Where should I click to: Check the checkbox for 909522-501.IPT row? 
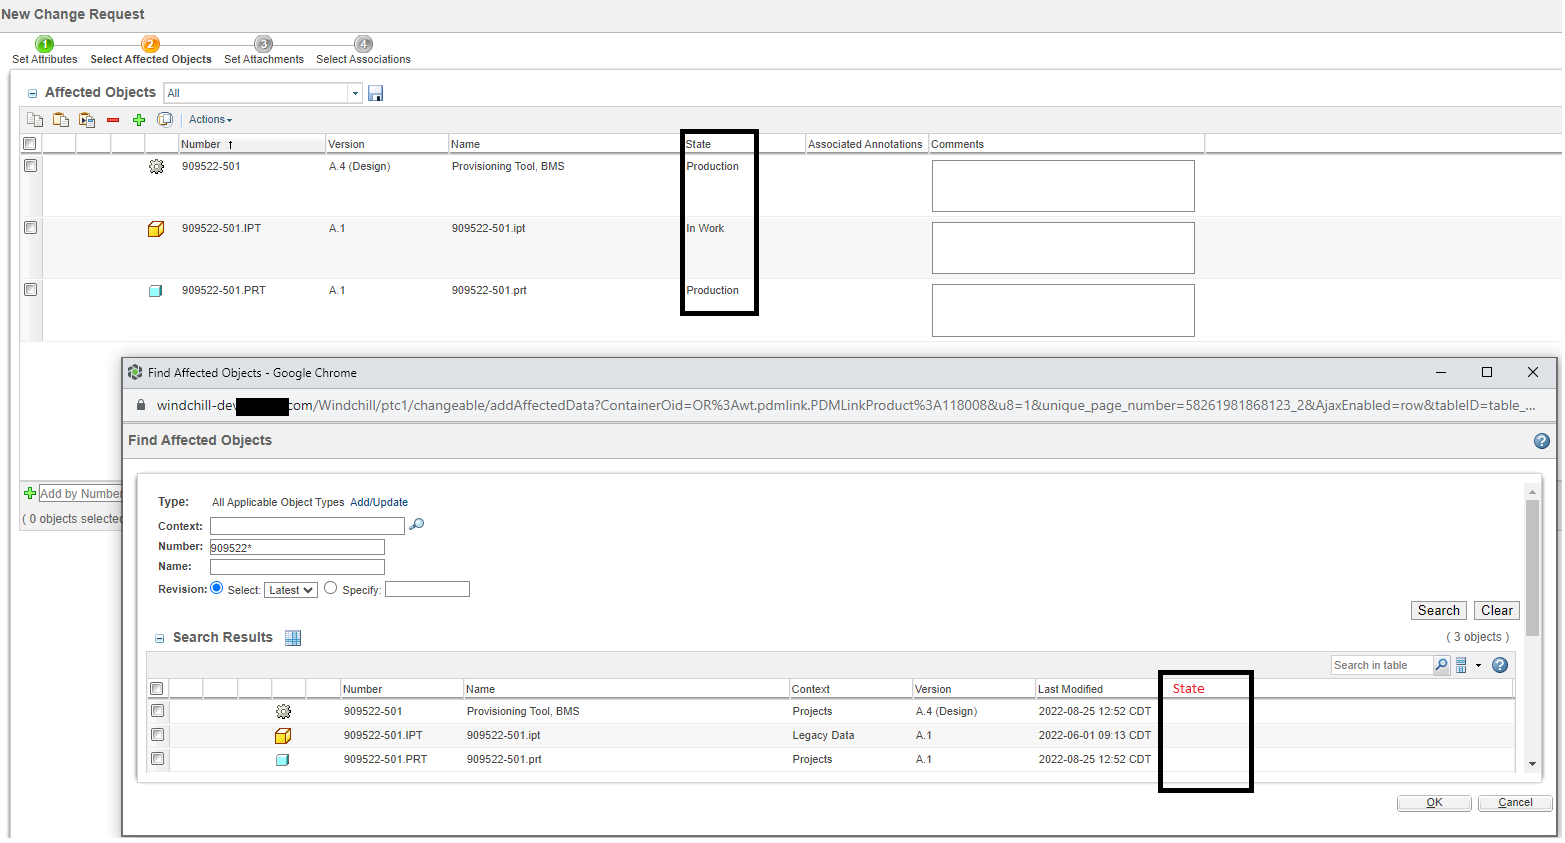point(29,228)
